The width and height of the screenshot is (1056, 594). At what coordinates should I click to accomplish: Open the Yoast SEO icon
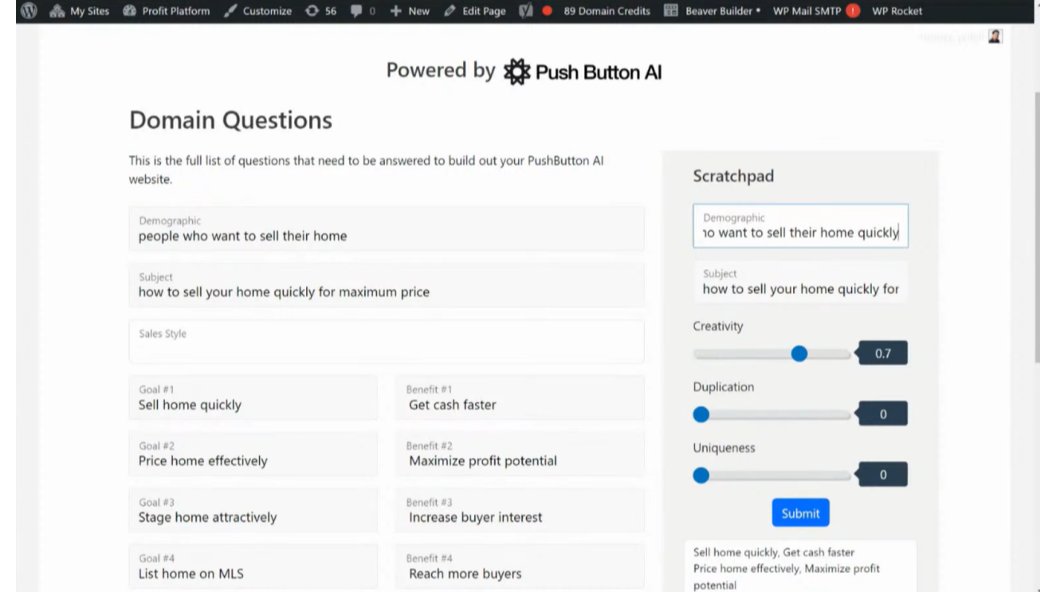click(x=526, y=11)
